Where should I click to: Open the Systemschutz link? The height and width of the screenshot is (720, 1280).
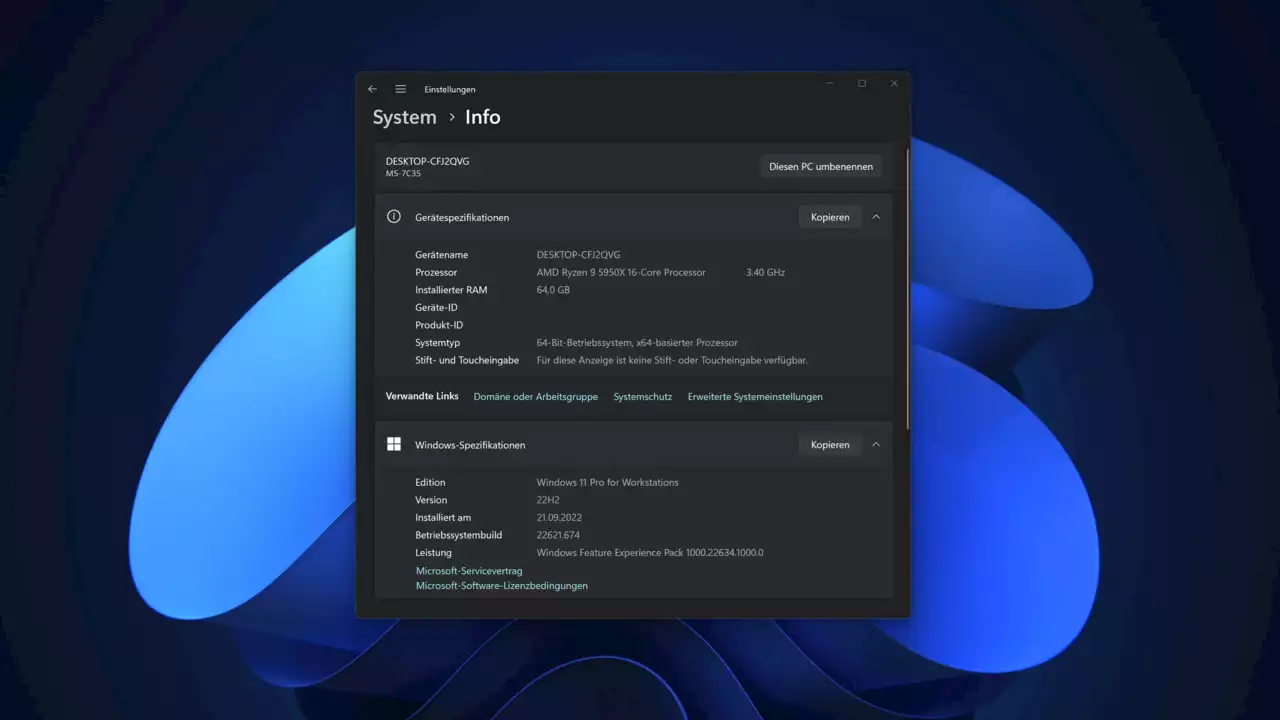point(643,397)
